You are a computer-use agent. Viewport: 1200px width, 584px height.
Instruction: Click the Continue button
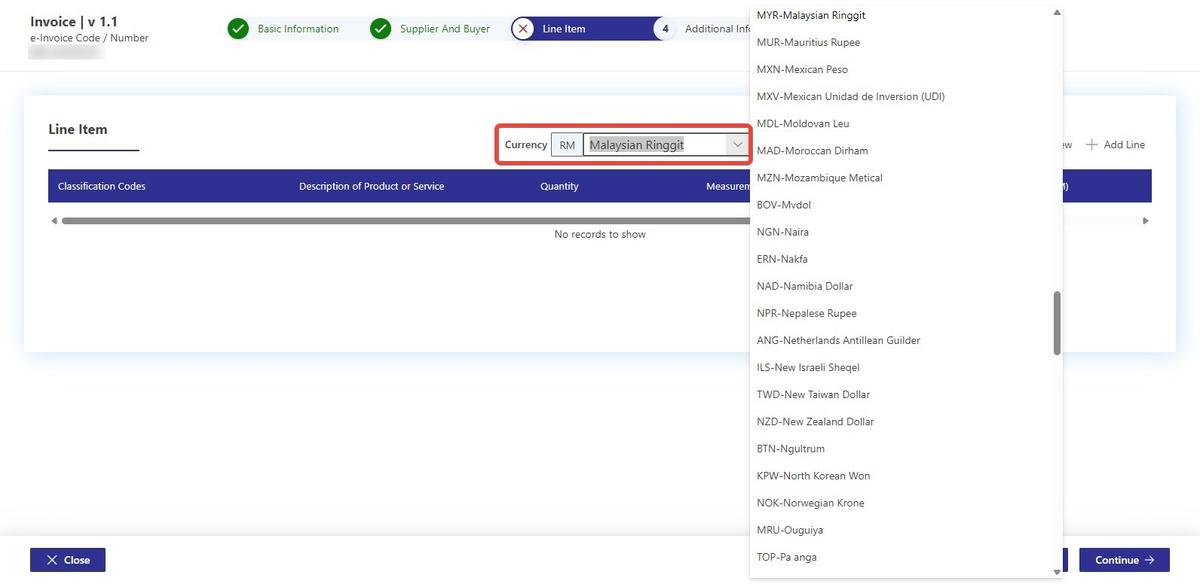(x=1124, y=560)
